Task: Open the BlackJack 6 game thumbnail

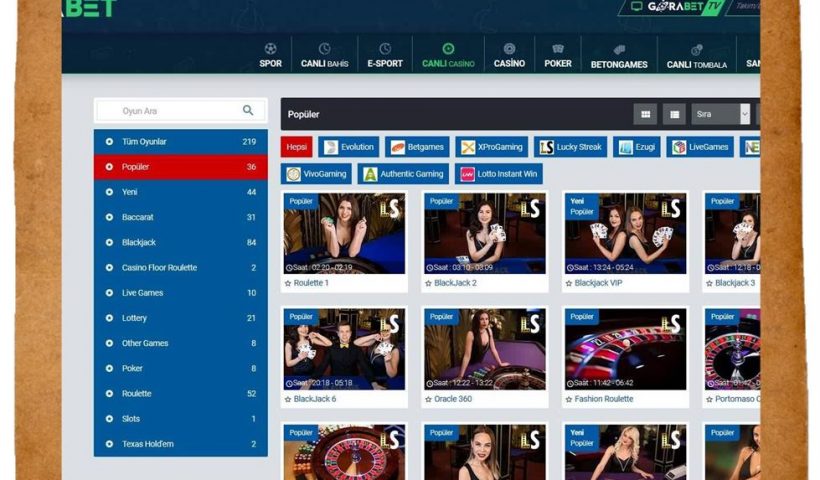Action: tap(344, 349)
